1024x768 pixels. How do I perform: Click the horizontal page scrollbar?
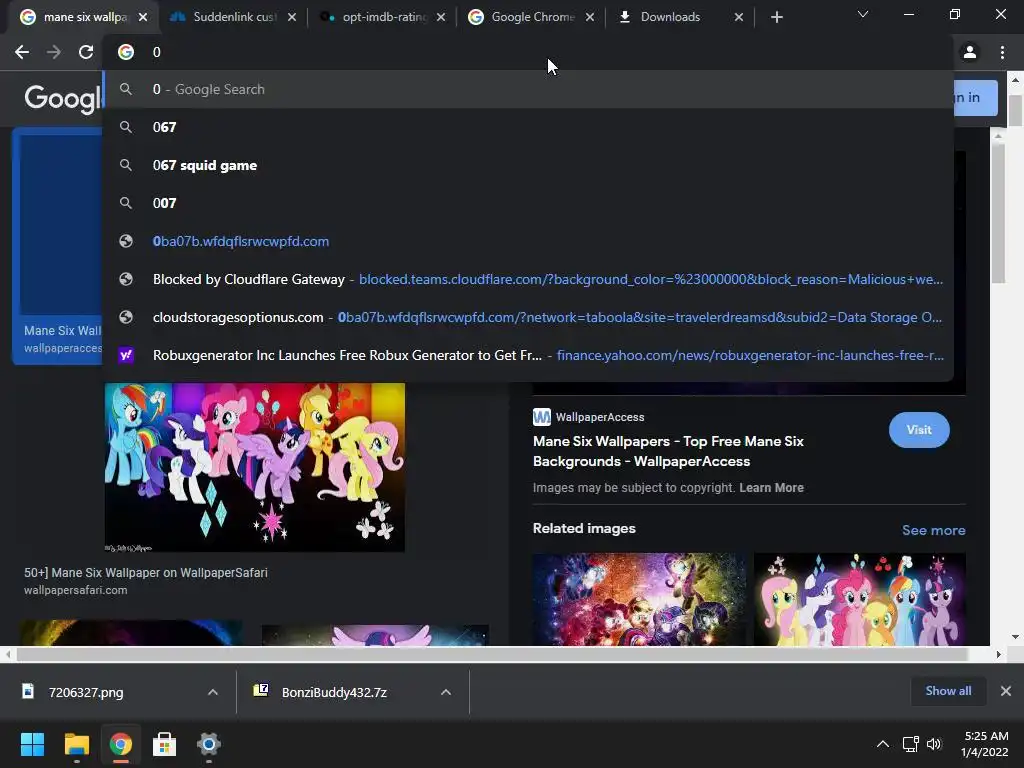pyautogui.click(x=492, y=654)
